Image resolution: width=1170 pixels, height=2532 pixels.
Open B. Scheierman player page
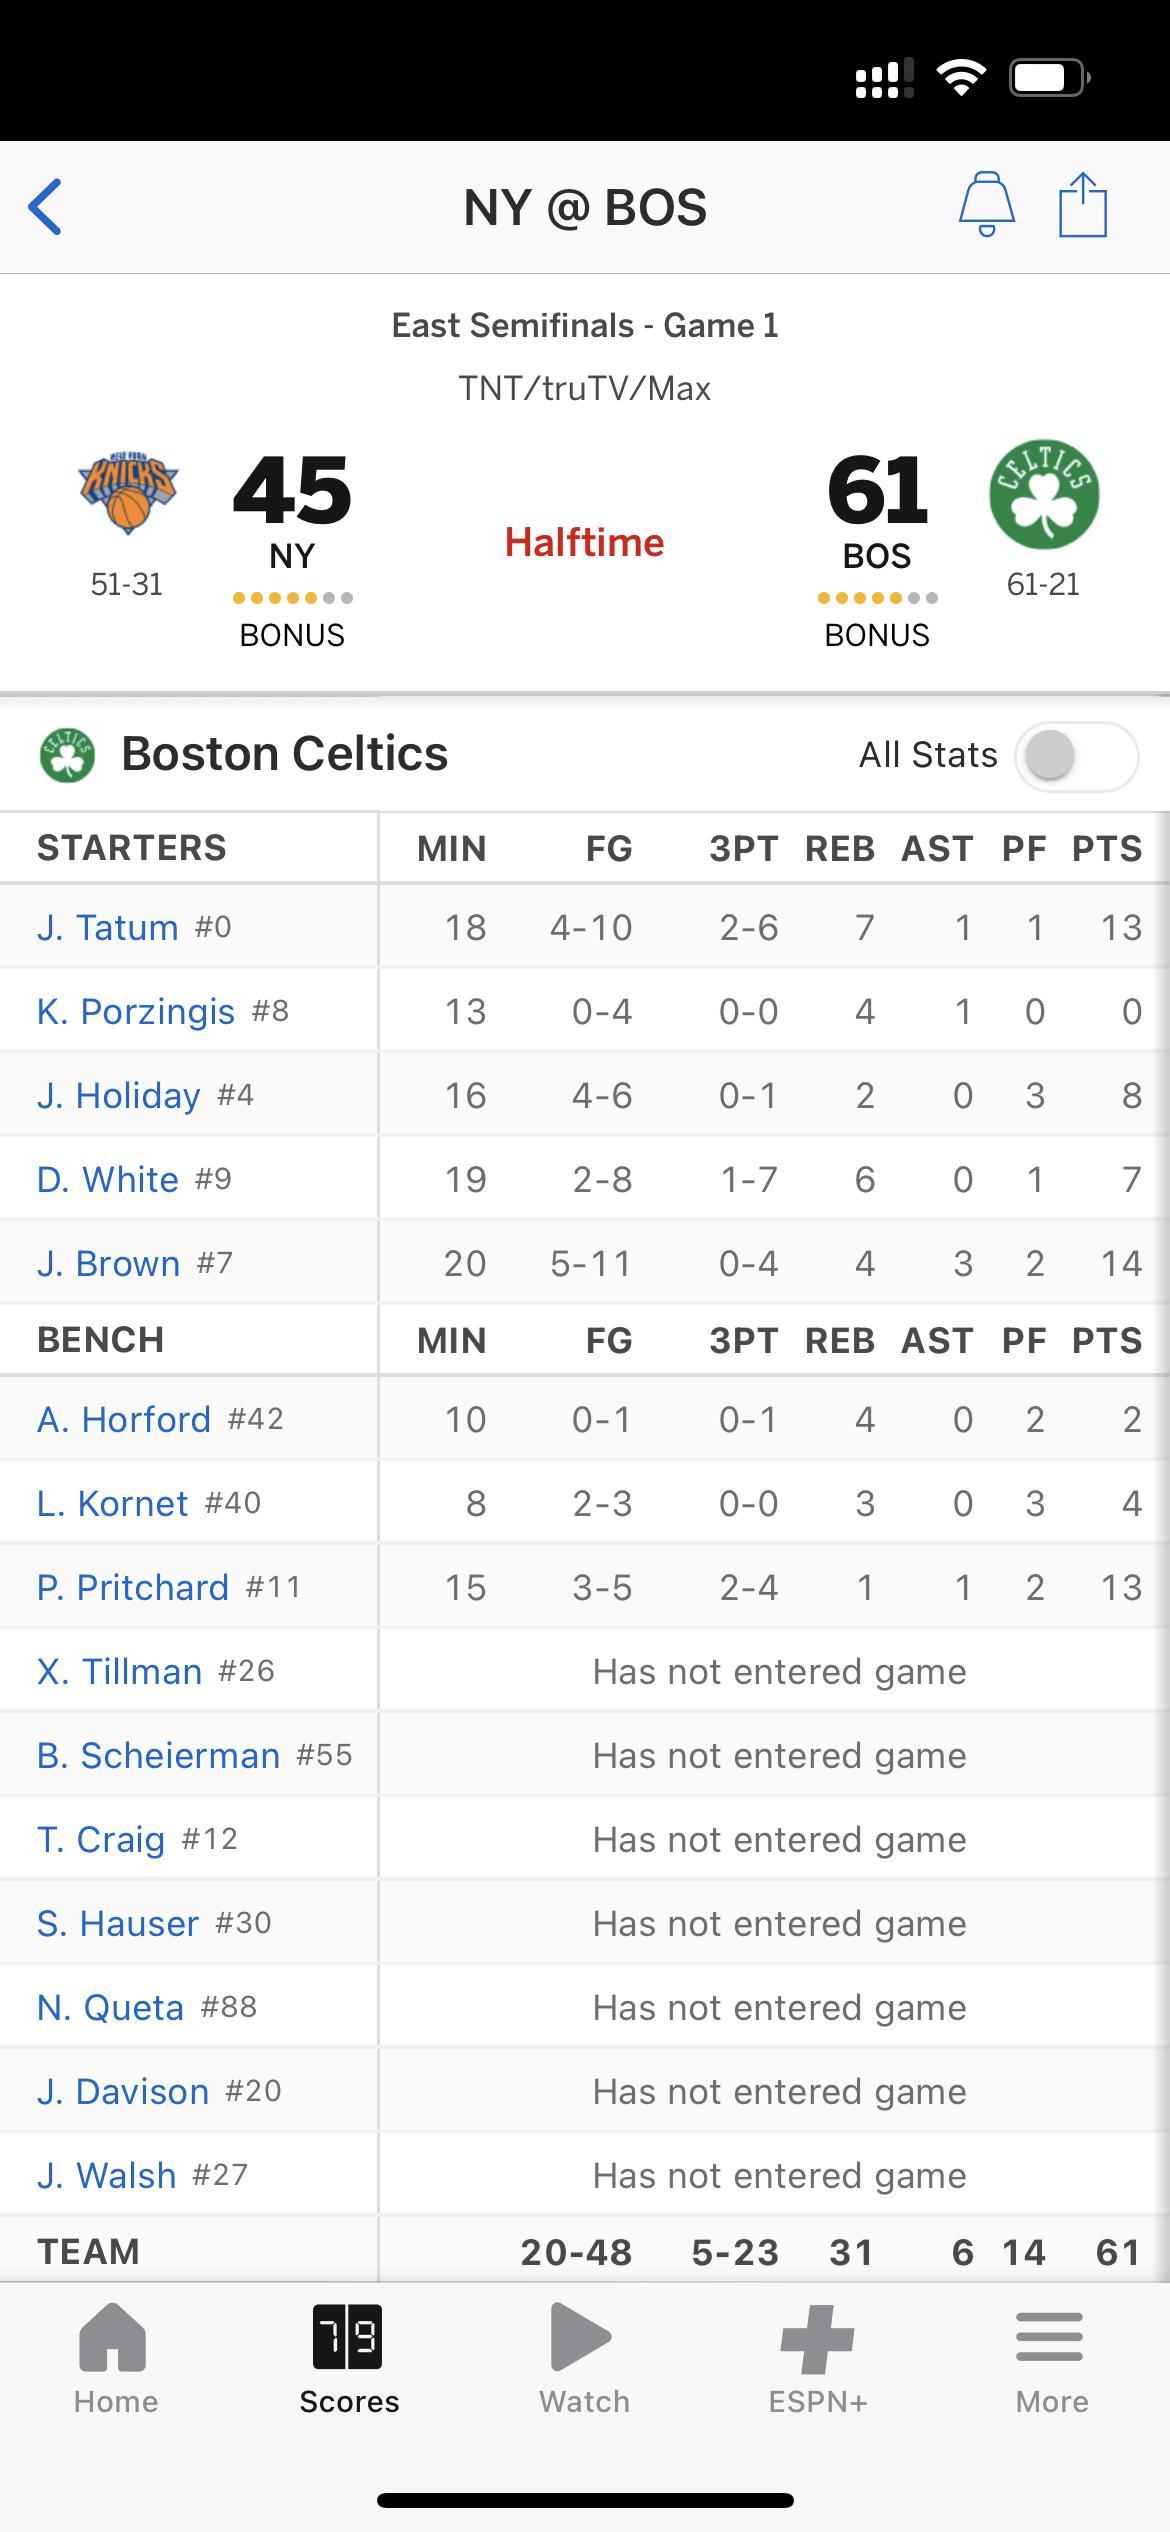[159, 1755]
